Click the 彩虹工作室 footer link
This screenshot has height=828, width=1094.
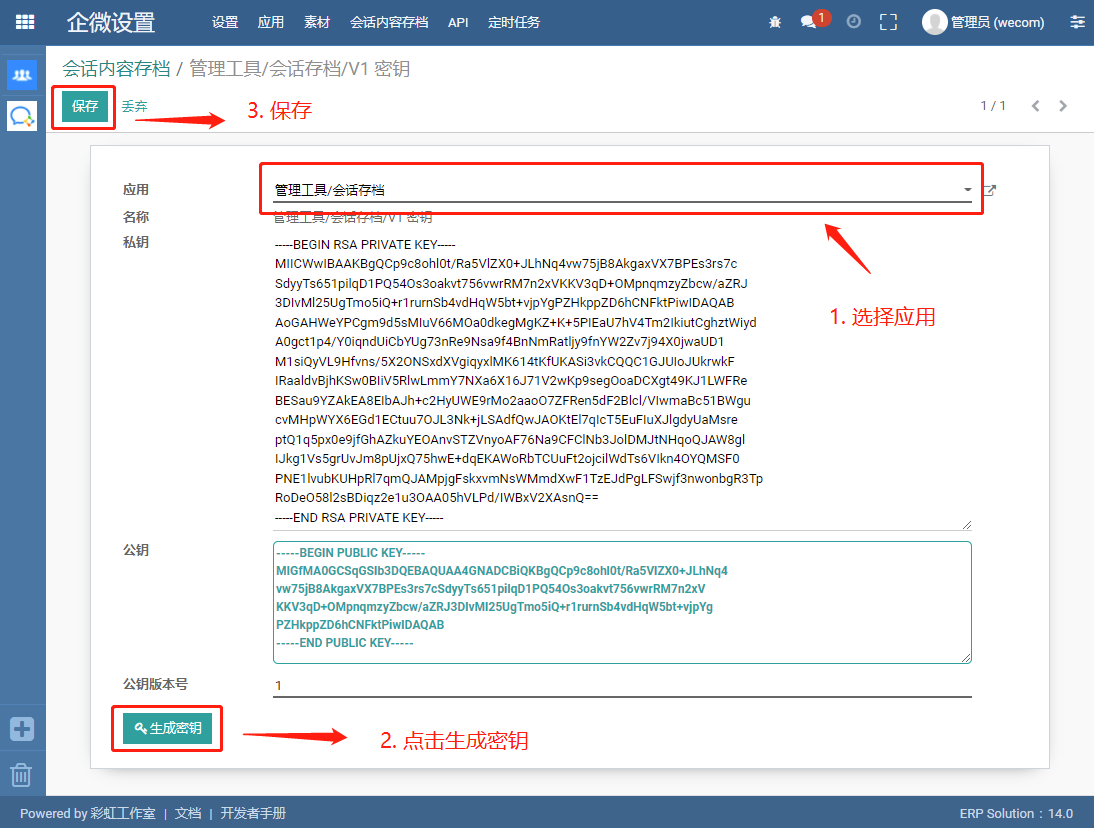[x=123, y=813]
